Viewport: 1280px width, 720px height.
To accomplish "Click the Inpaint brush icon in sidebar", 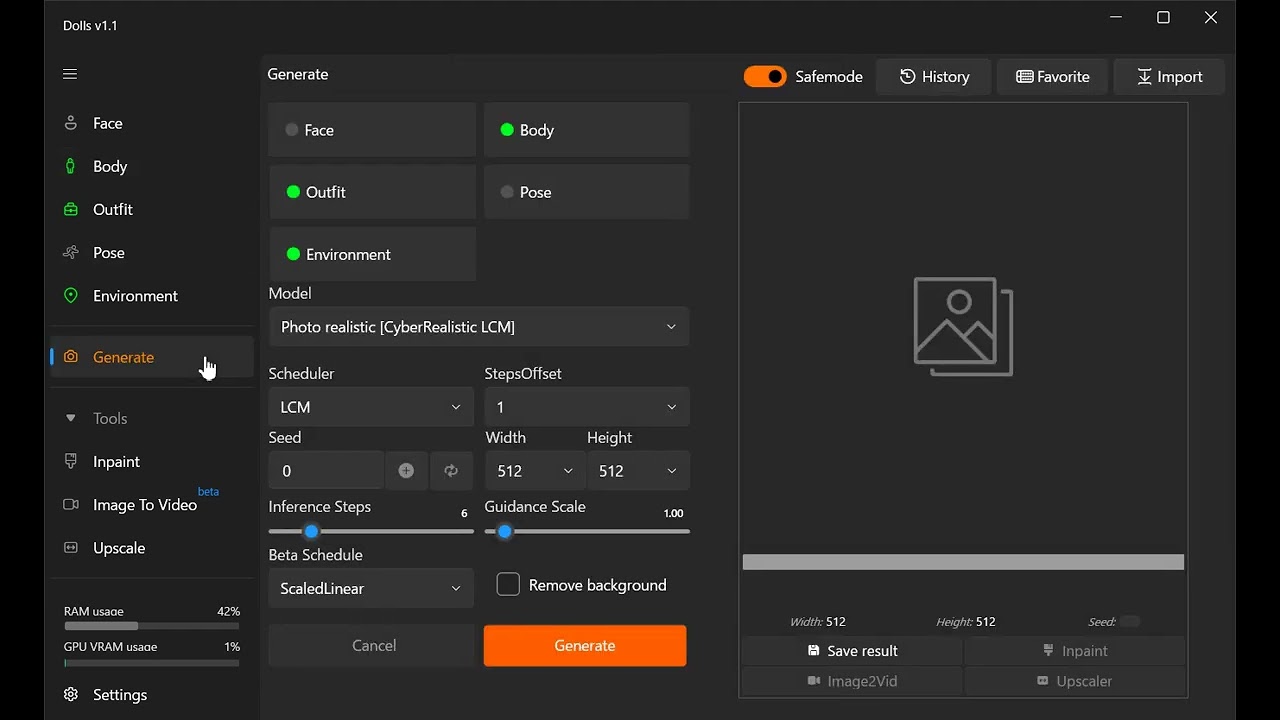I will click(x=71, y=461).
